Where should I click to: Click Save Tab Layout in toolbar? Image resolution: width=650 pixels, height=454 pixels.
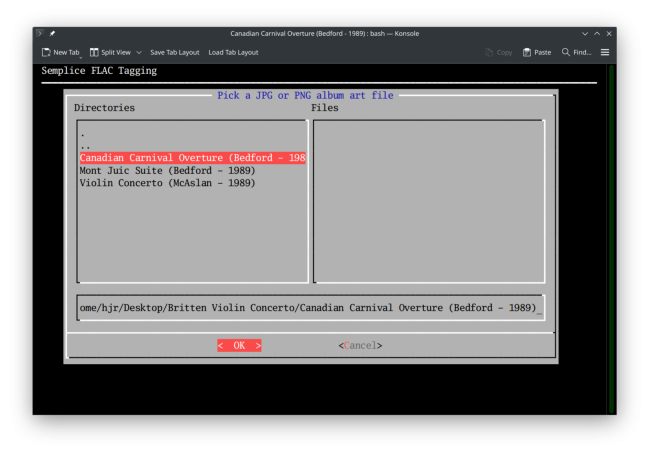point(175,52)
